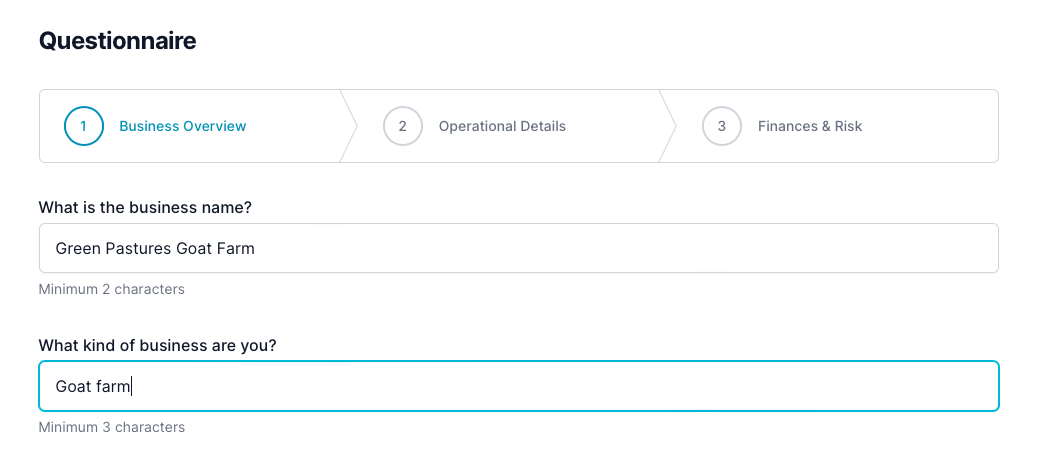Switch to the Operational Details step
1037x466 pixels.
502,126
